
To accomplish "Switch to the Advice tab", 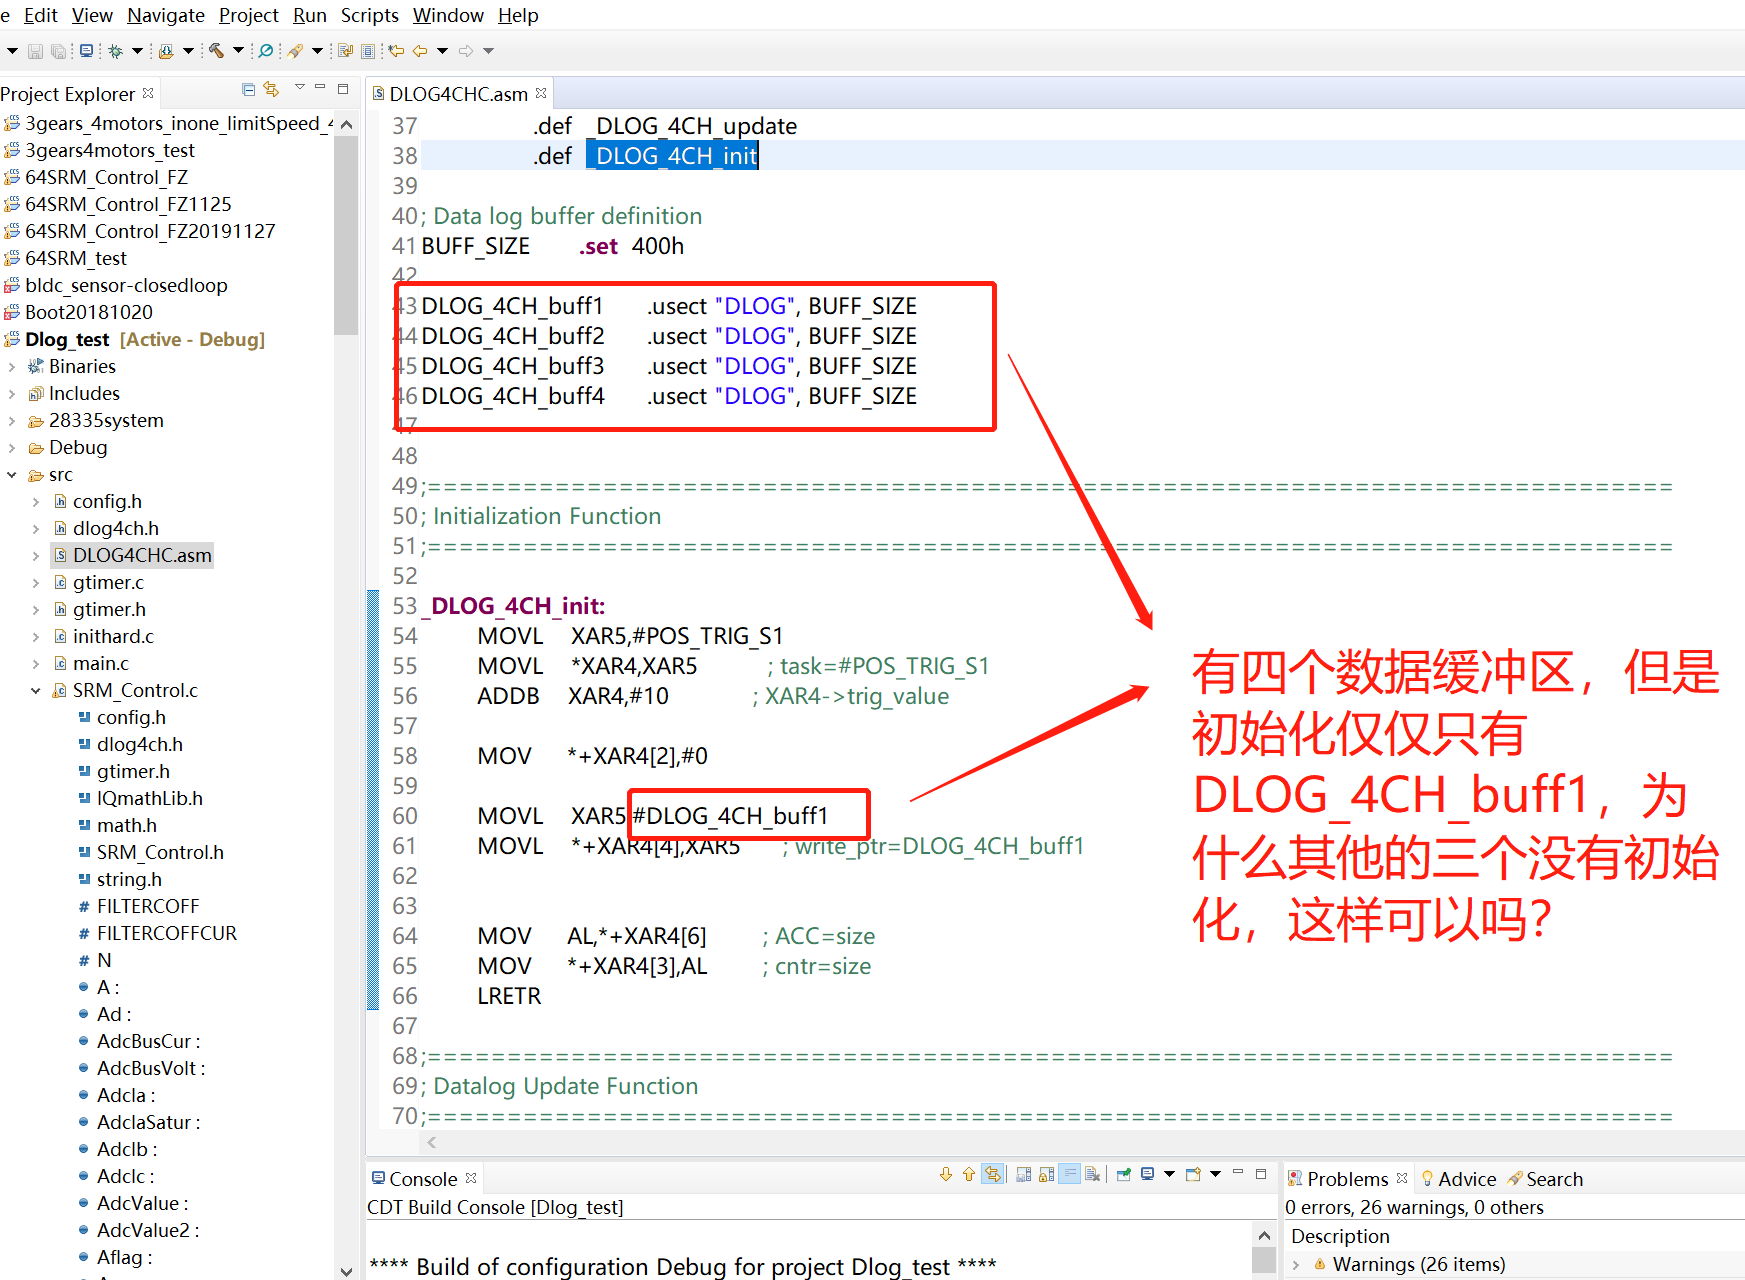I will [1458, 1179].
